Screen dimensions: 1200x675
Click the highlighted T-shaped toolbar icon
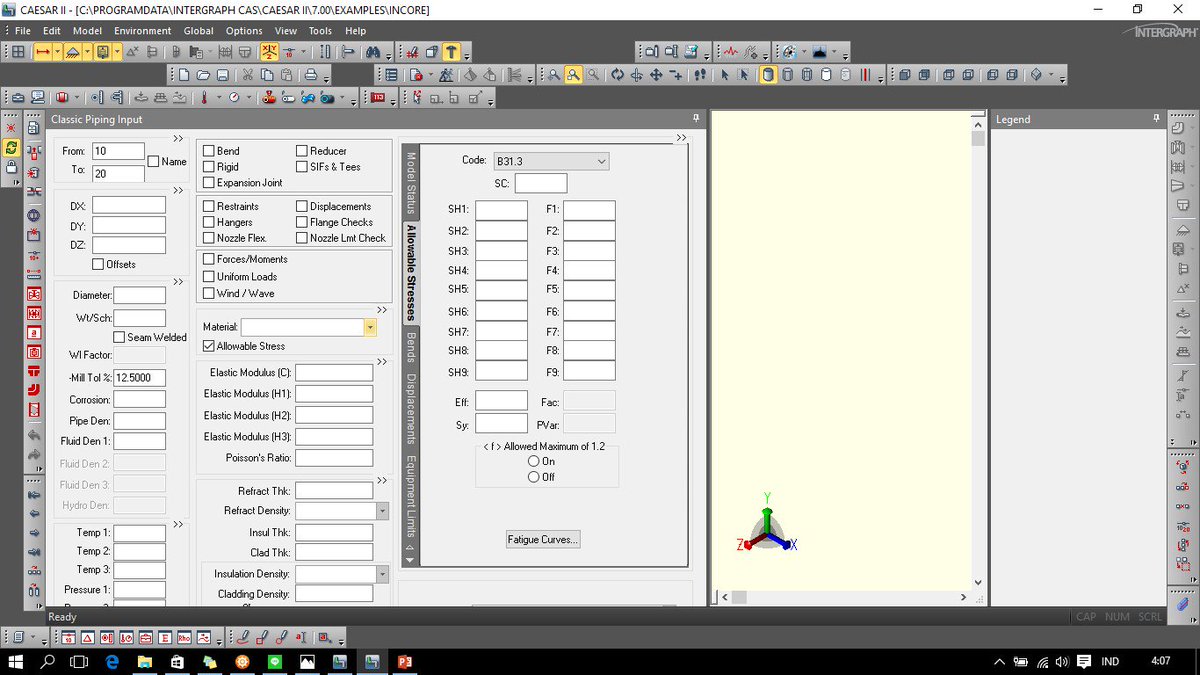[x=451, y=52]
